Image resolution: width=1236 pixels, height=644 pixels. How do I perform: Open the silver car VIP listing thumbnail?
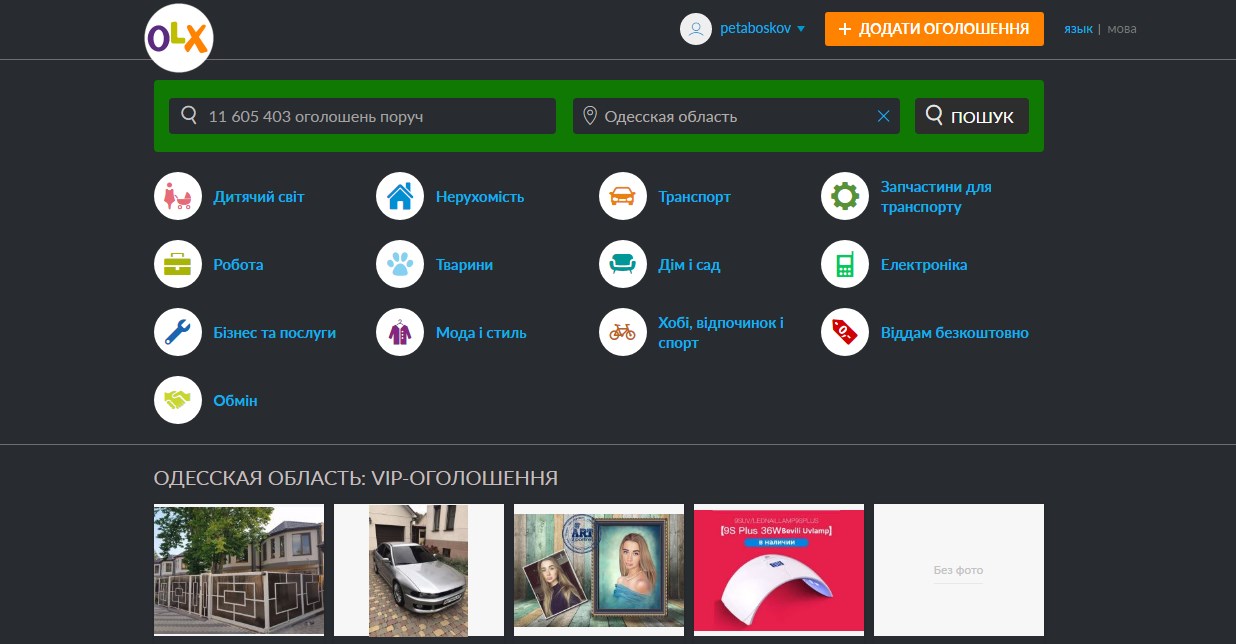pyautogui.click(x=418, y=570)
